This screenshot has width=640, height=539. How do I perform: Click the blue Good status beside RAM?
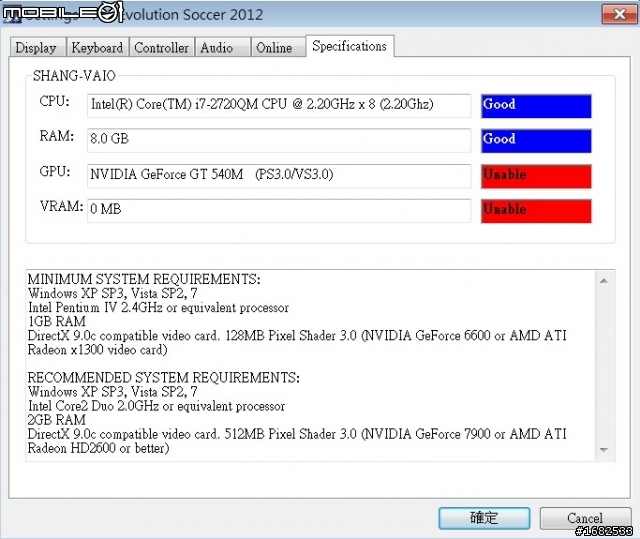(x=536, y=141)
